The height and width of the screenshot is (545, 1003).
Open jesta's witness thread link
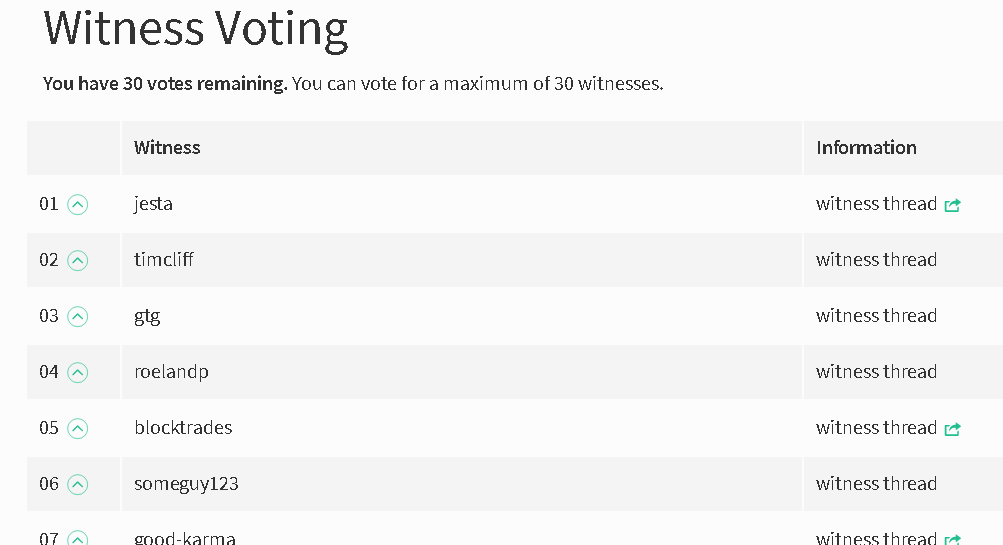pos(876,204)
